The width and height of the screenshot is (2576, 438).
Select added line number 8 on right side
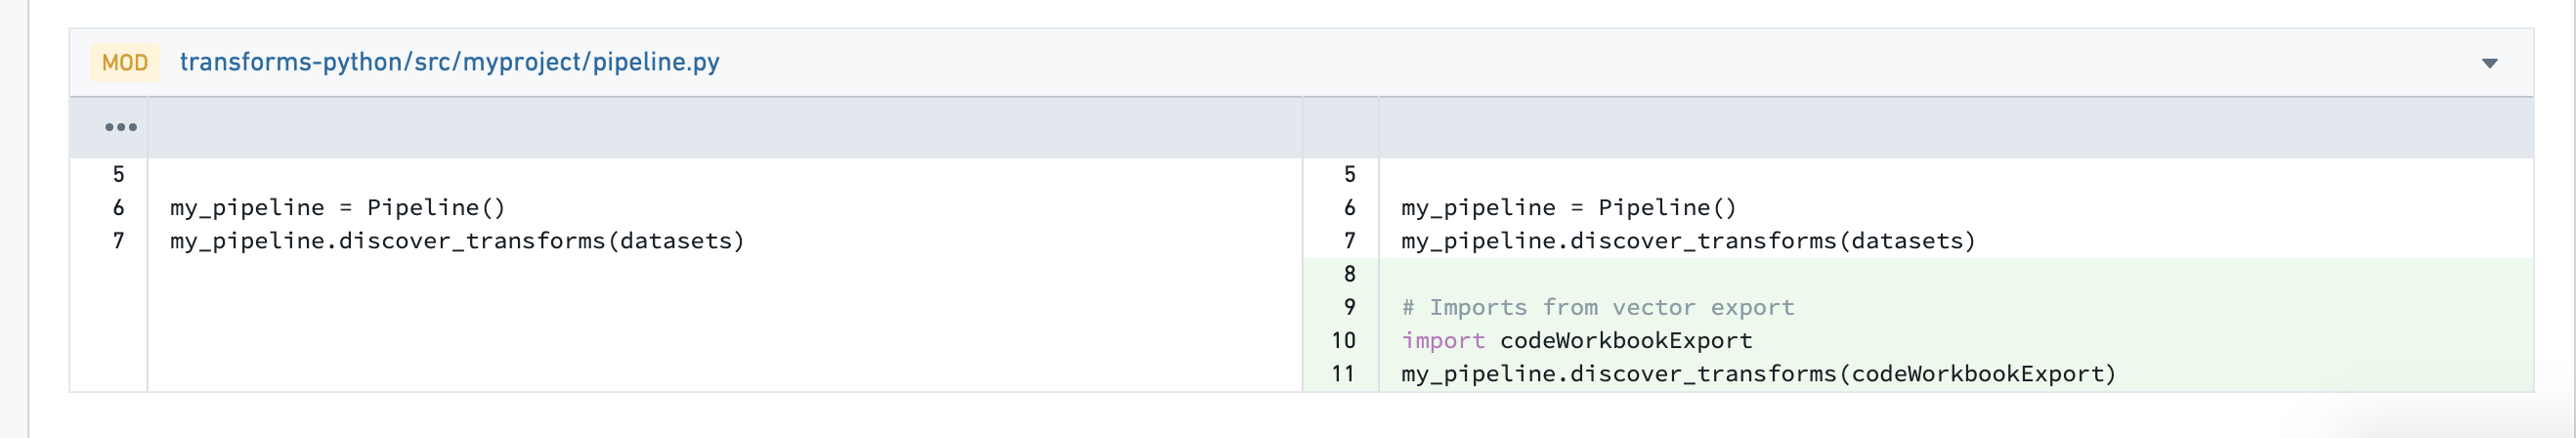1349,274
